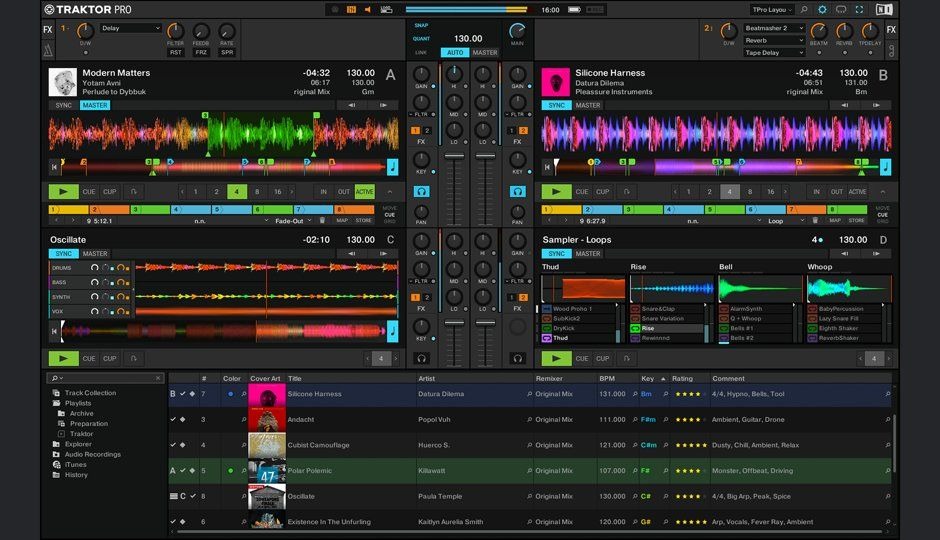The width and height of the screenshot is (940, 540).
Task: Delete the selected cue on Deck A
Action: pos(322,221)
